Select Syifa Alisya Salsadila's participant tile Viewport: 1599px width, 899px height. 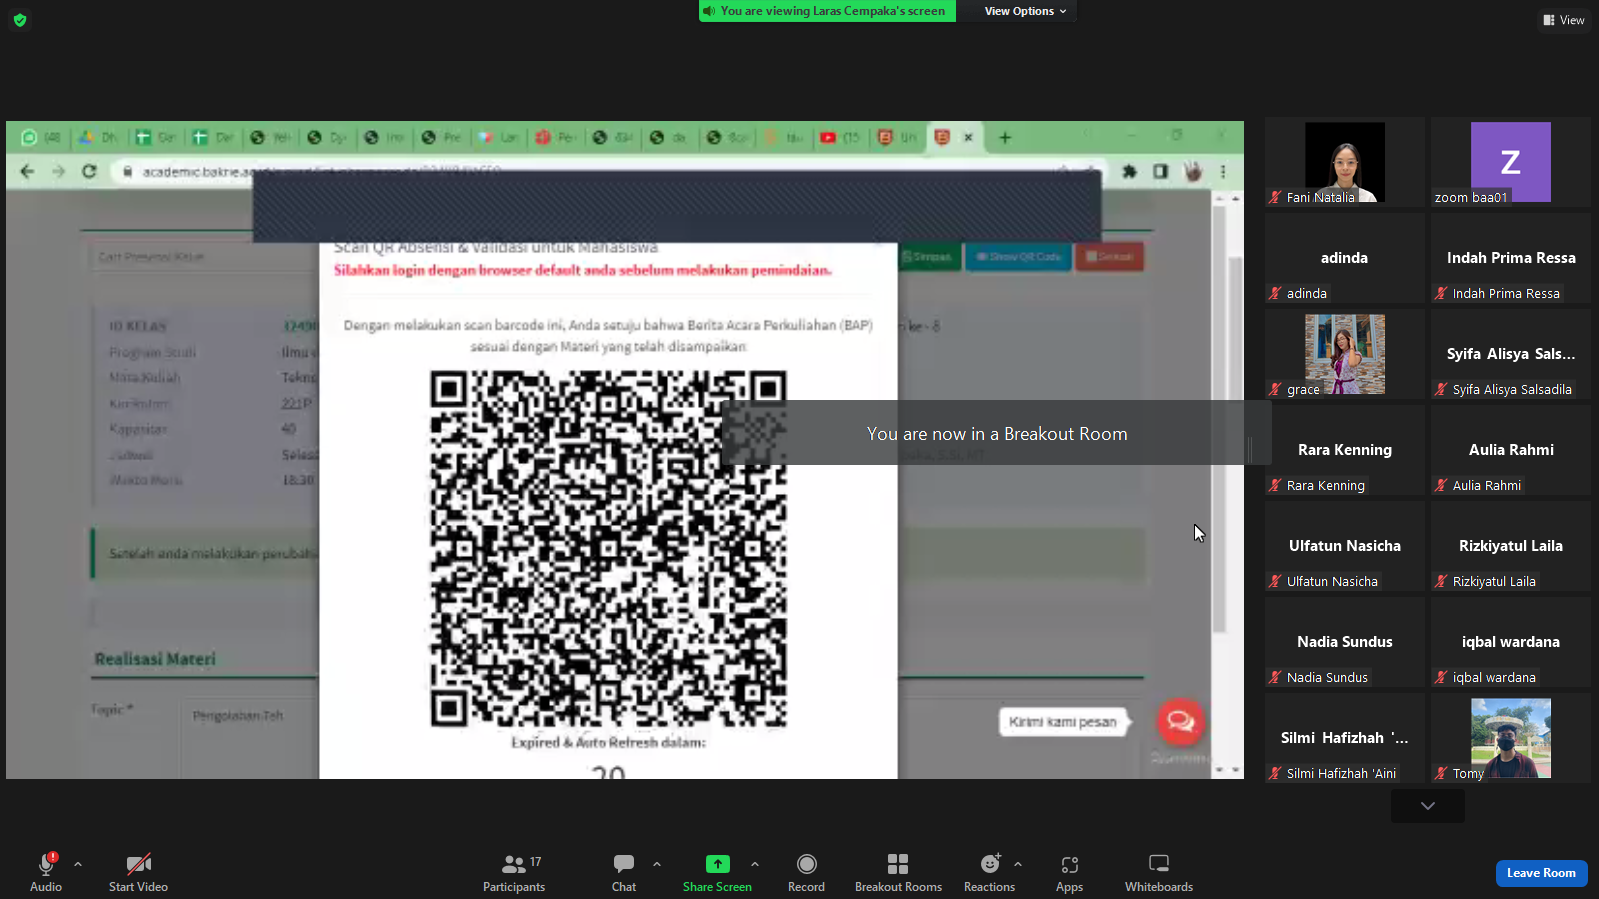[1511, 354]
